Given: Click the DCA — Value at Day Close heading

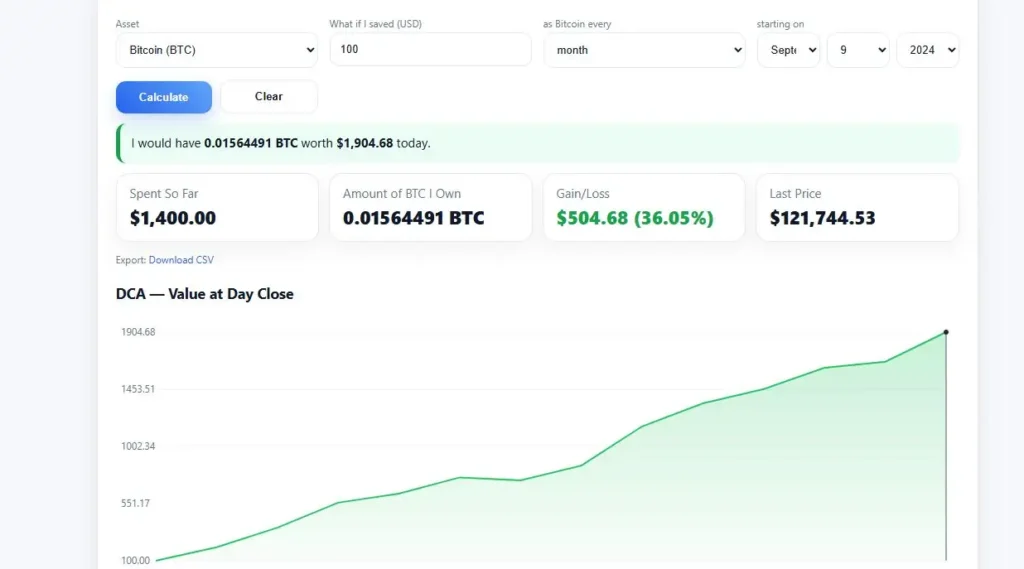Looking at the screenshot, I should pos(205,294).
